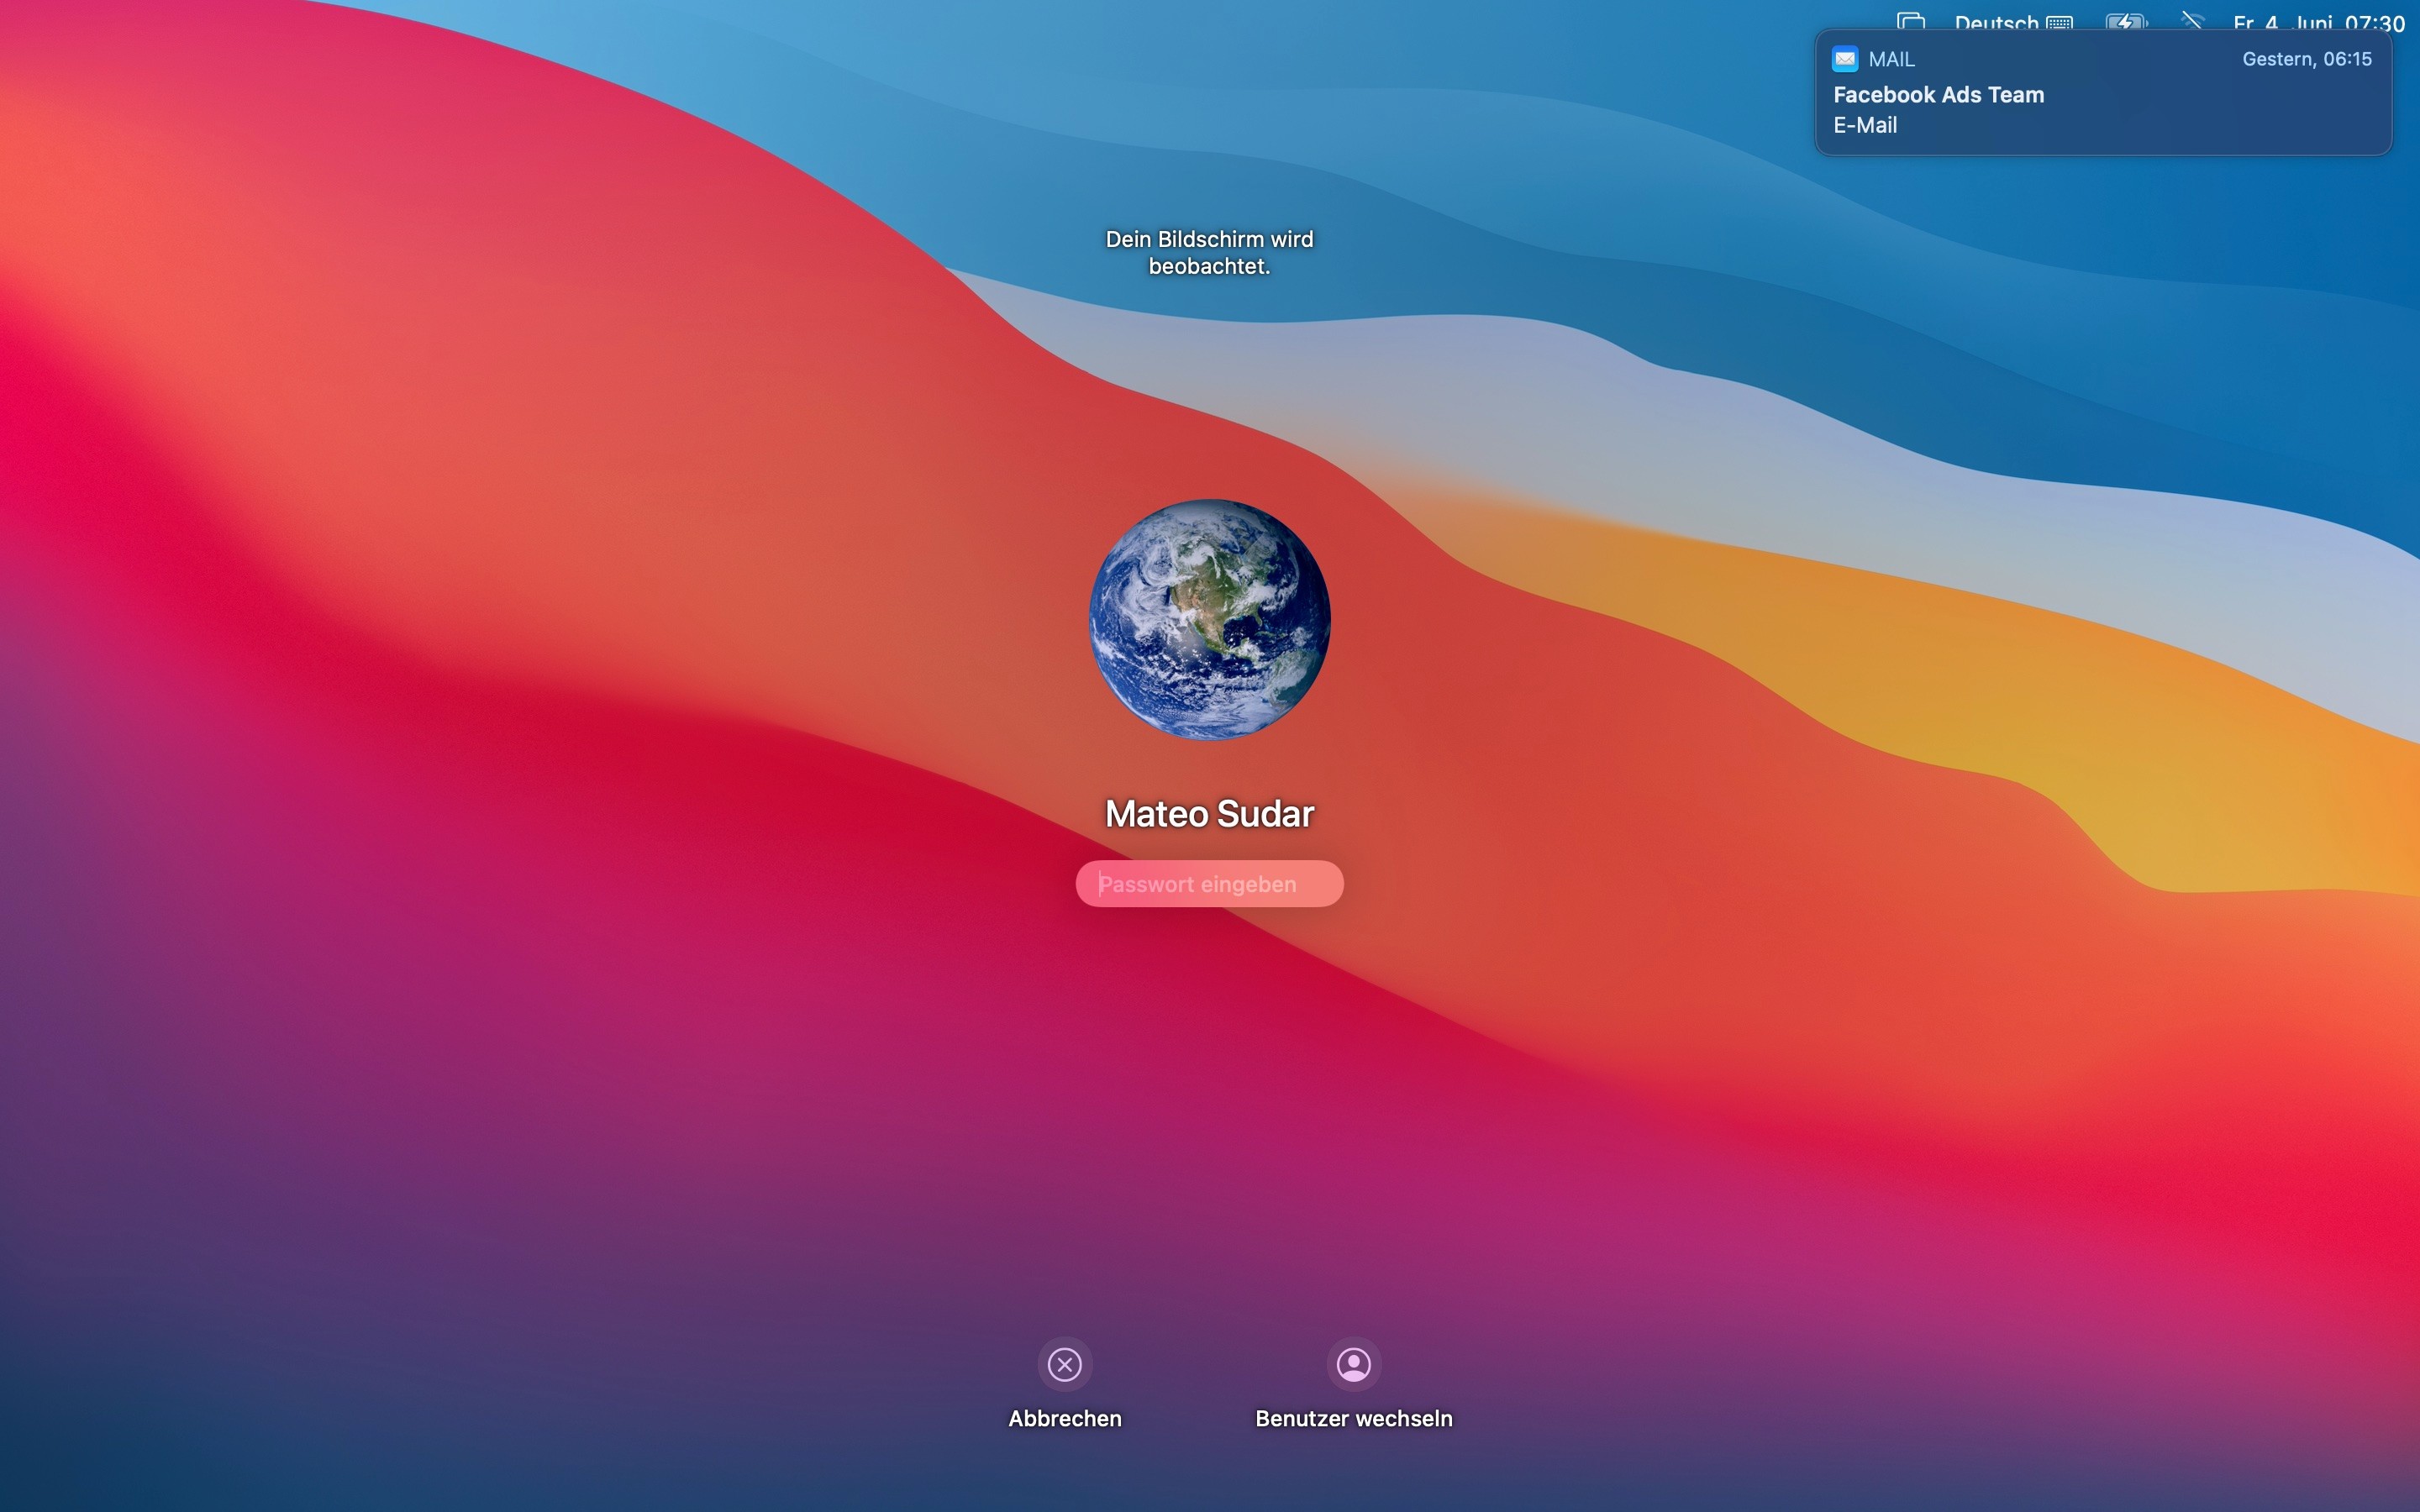This screenshot has height=1512, width=2420.
Task: Click the Earth user avatar picture
Action: click(1209, 620)
